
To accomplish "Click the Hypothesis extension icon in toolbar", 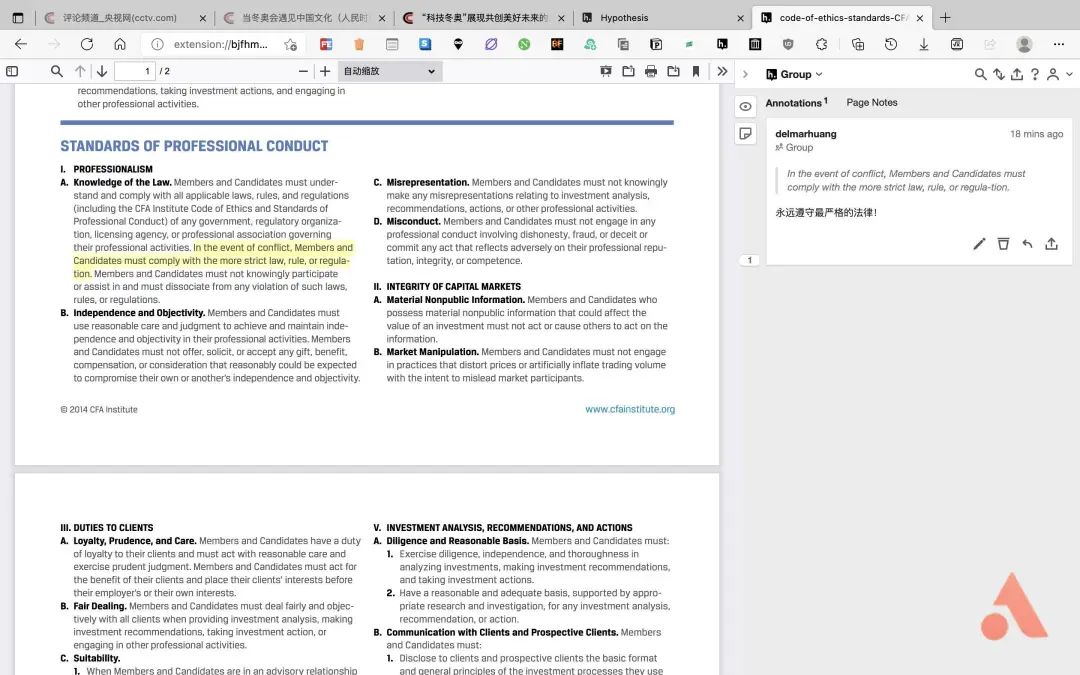I will (722, 44).
